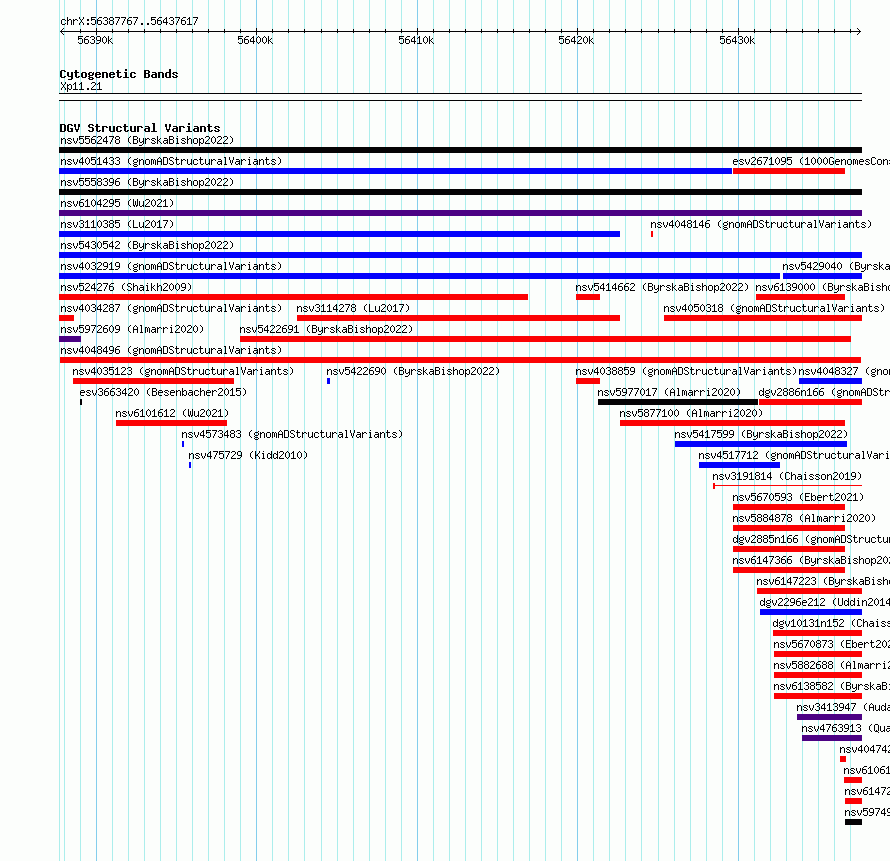The width and height of the screenshot is (890, 861).
Task: Open the dgv2886n166 variant label
Action: click(824, 392)
